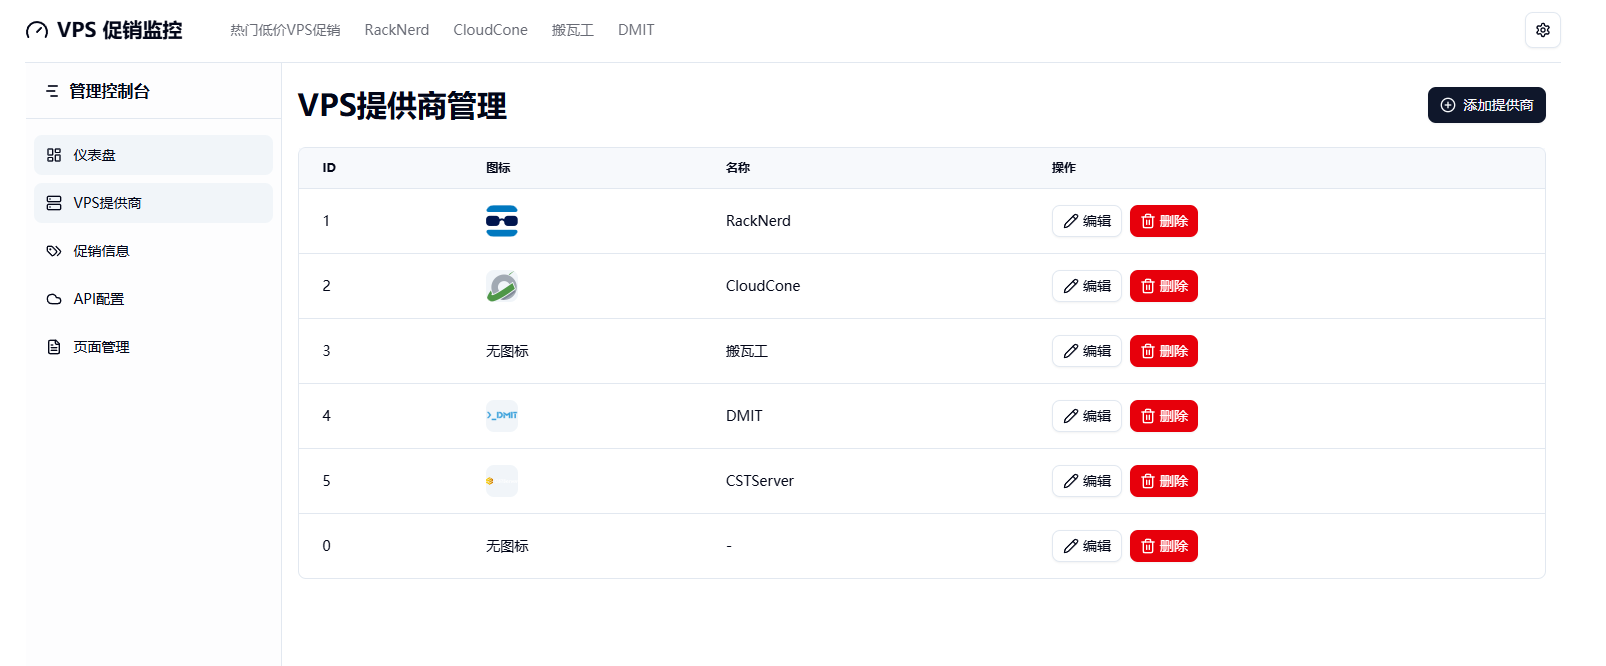
Task: Click the RackNerd provider logo icon
Action: (502, 221)
